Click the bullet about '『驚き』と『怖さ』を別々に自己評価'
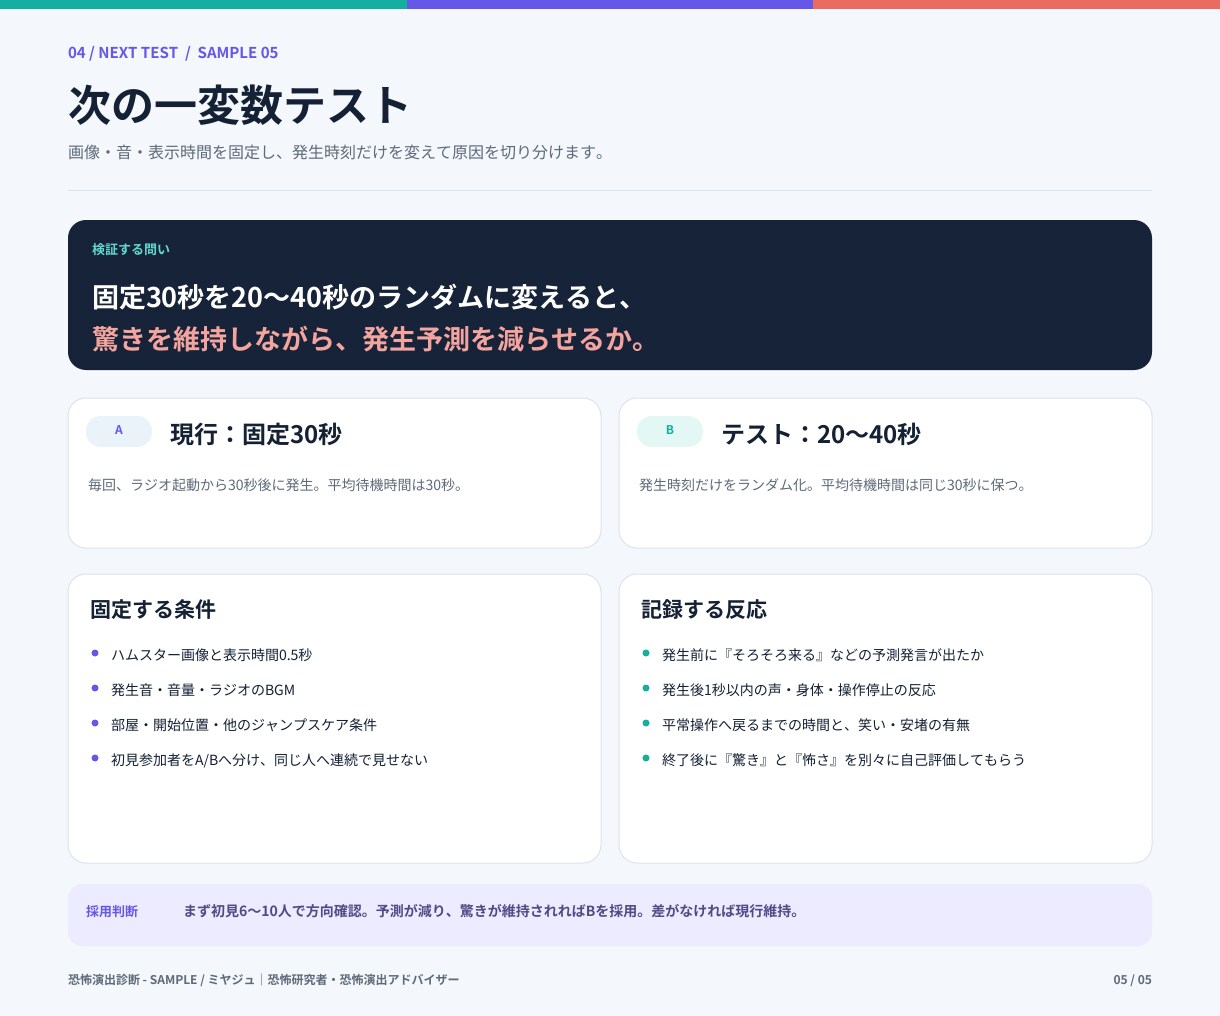This screenshot has height=1016, width=1220. point(844,760)
